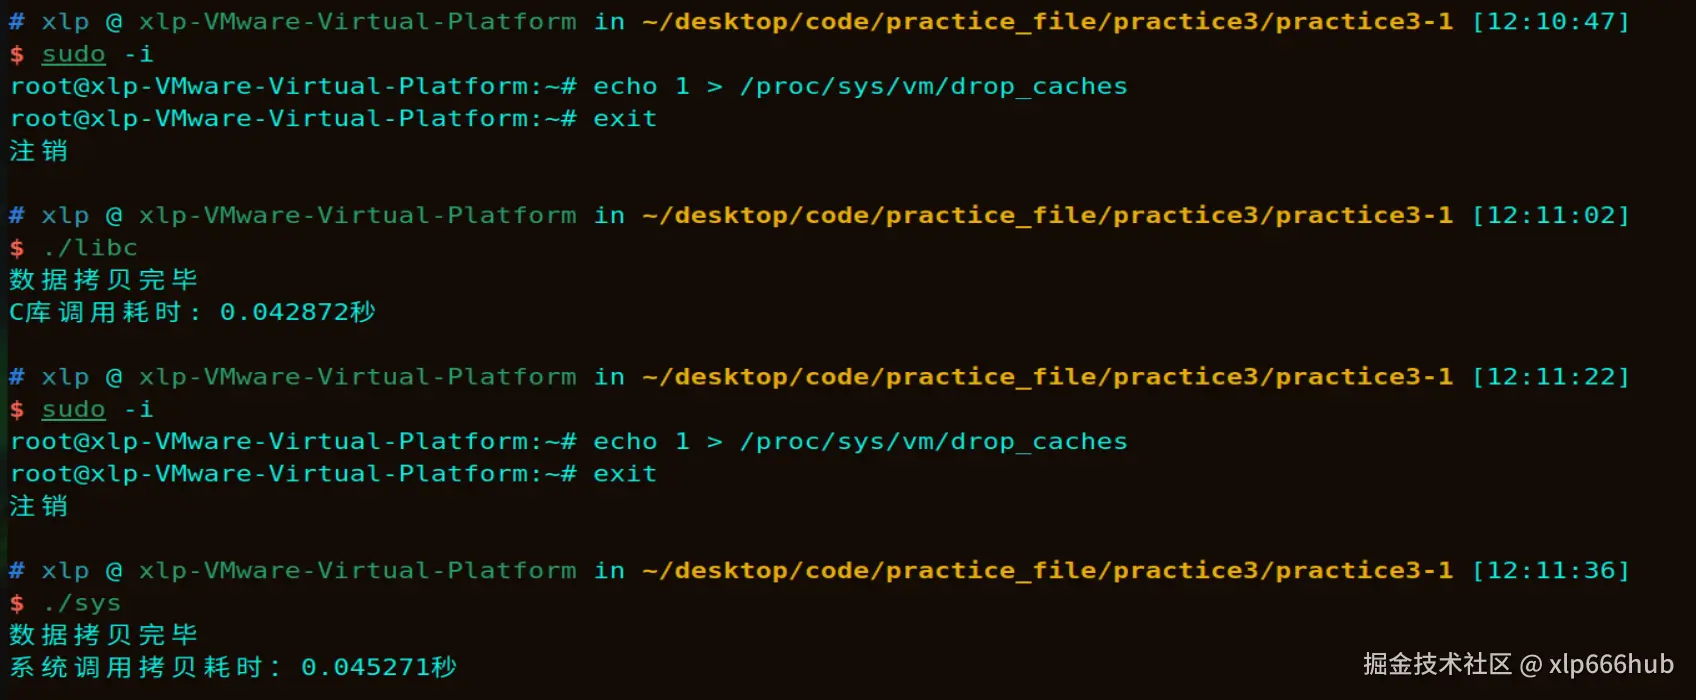Click the first exit command

coord(625,118)
